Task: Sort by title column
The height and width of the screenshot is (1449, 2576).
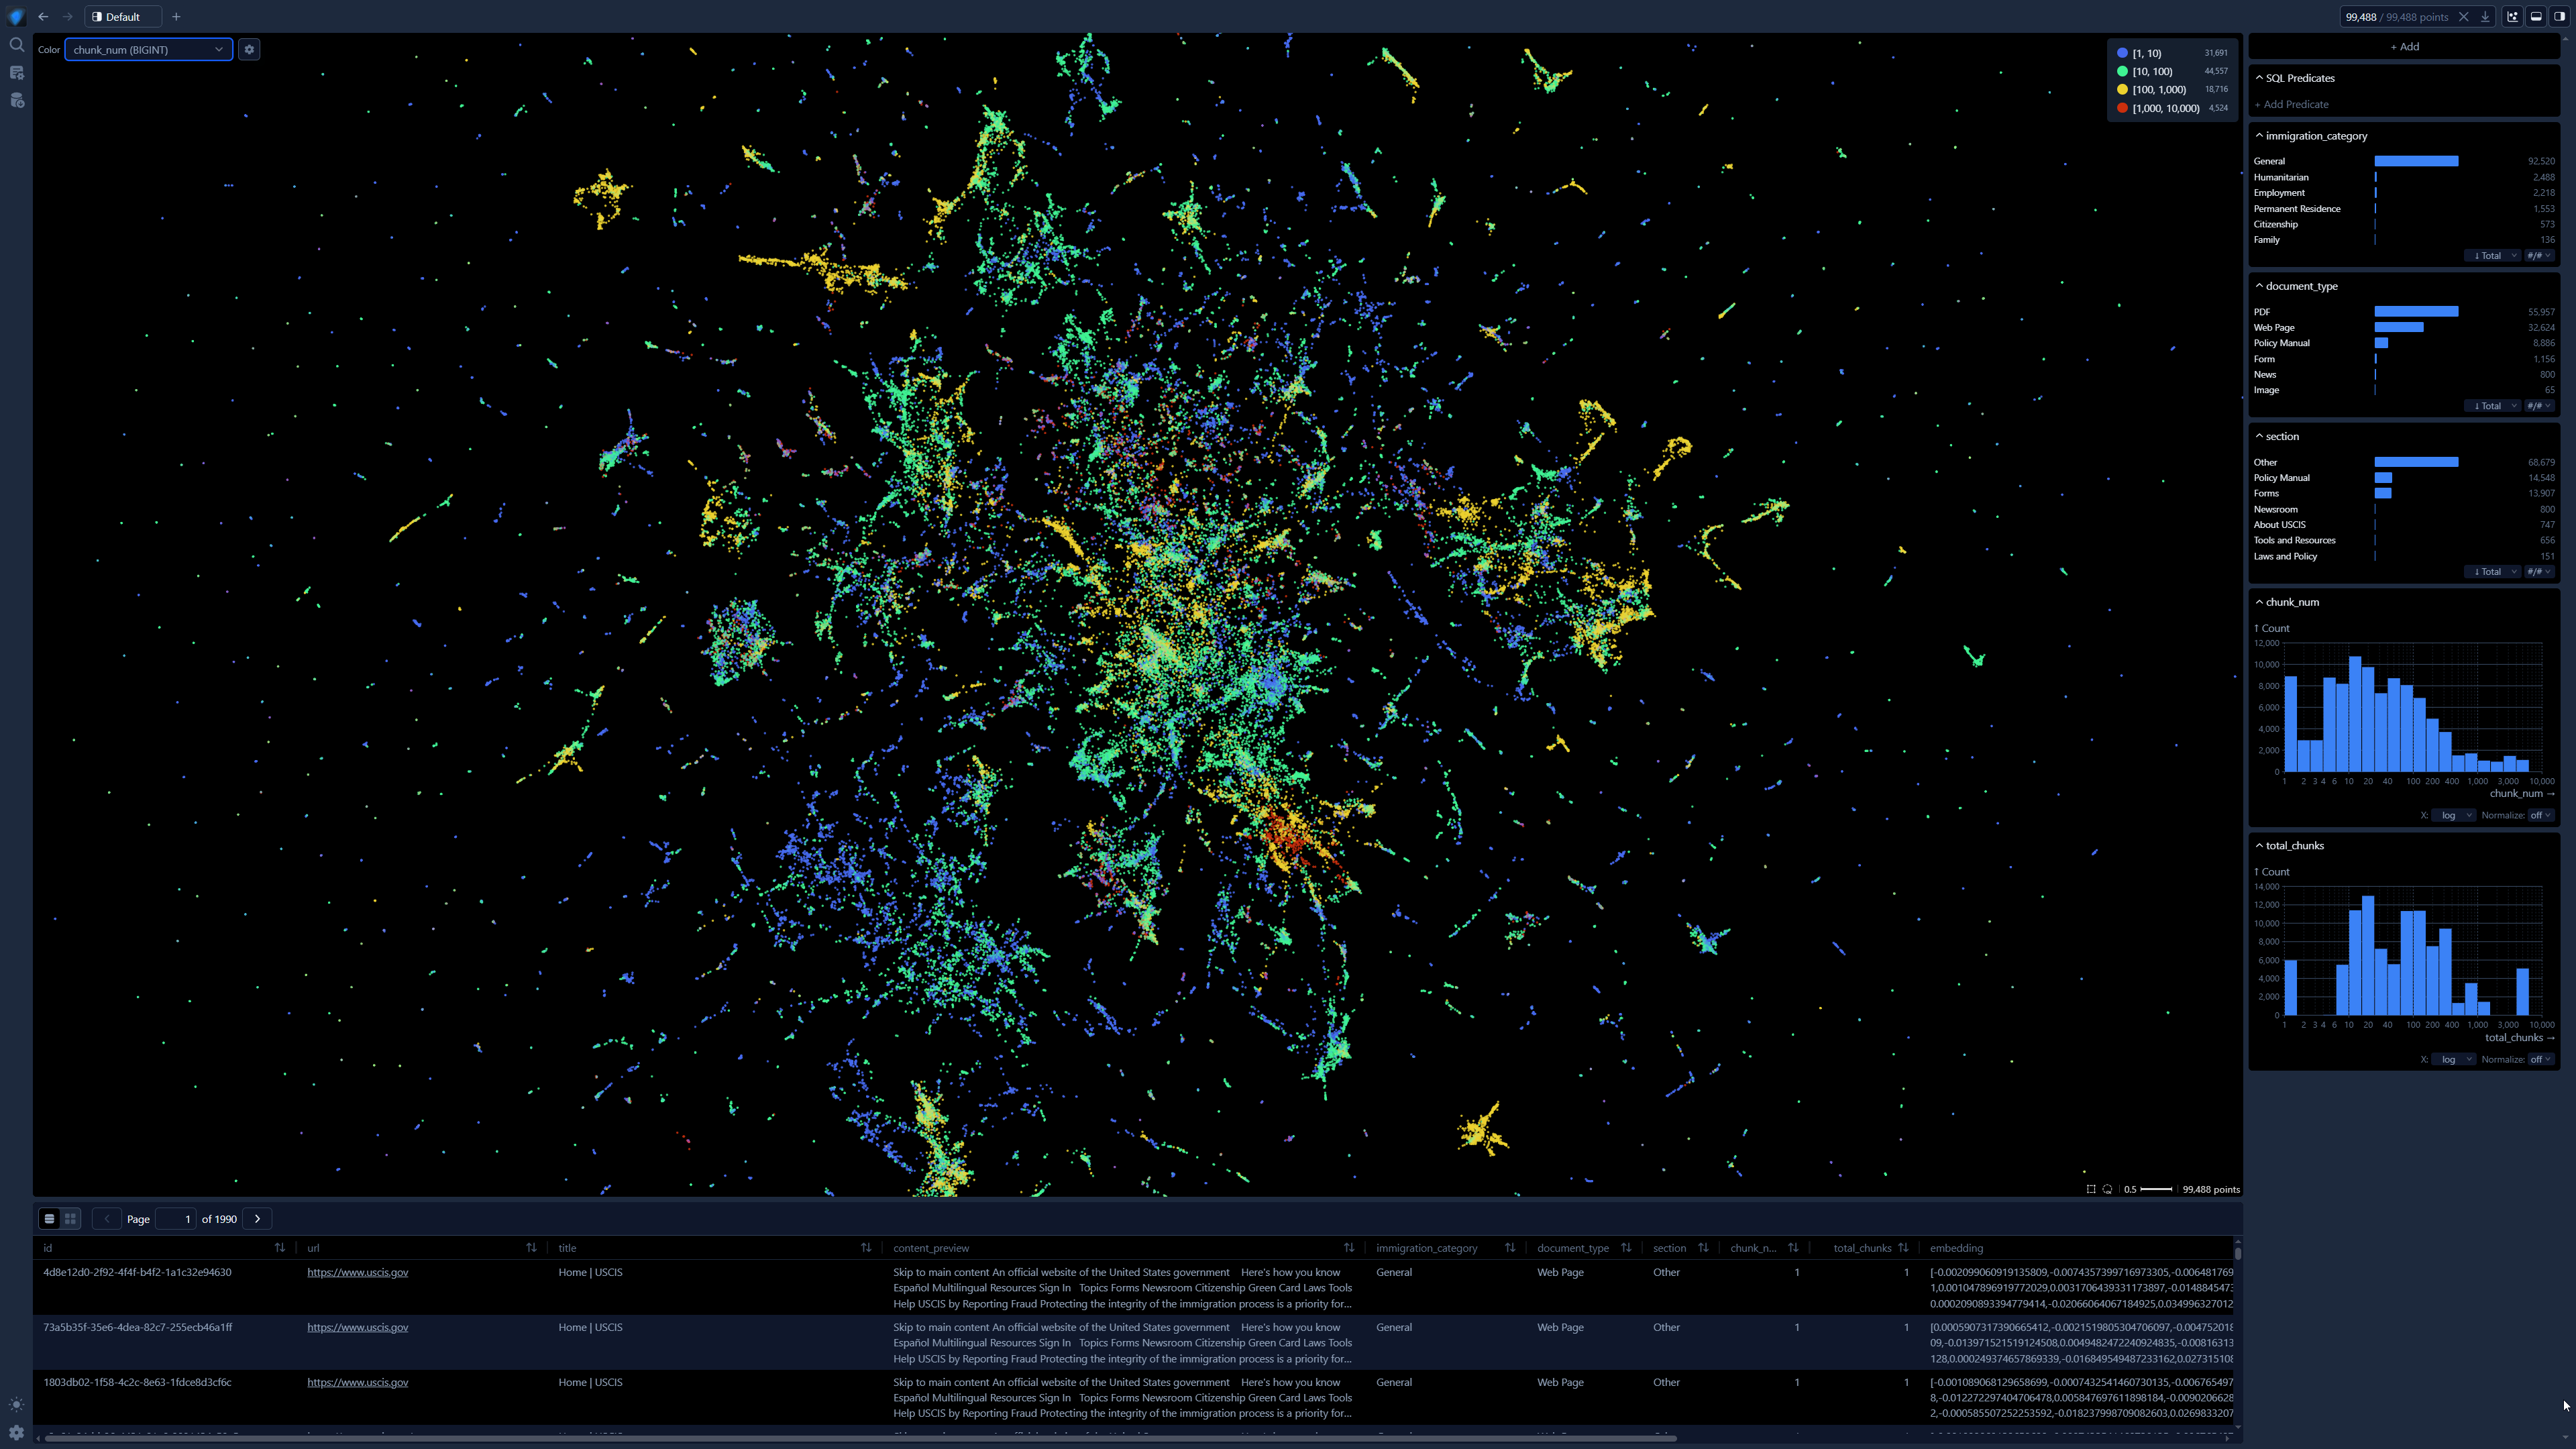Action: coord(865,1247)
